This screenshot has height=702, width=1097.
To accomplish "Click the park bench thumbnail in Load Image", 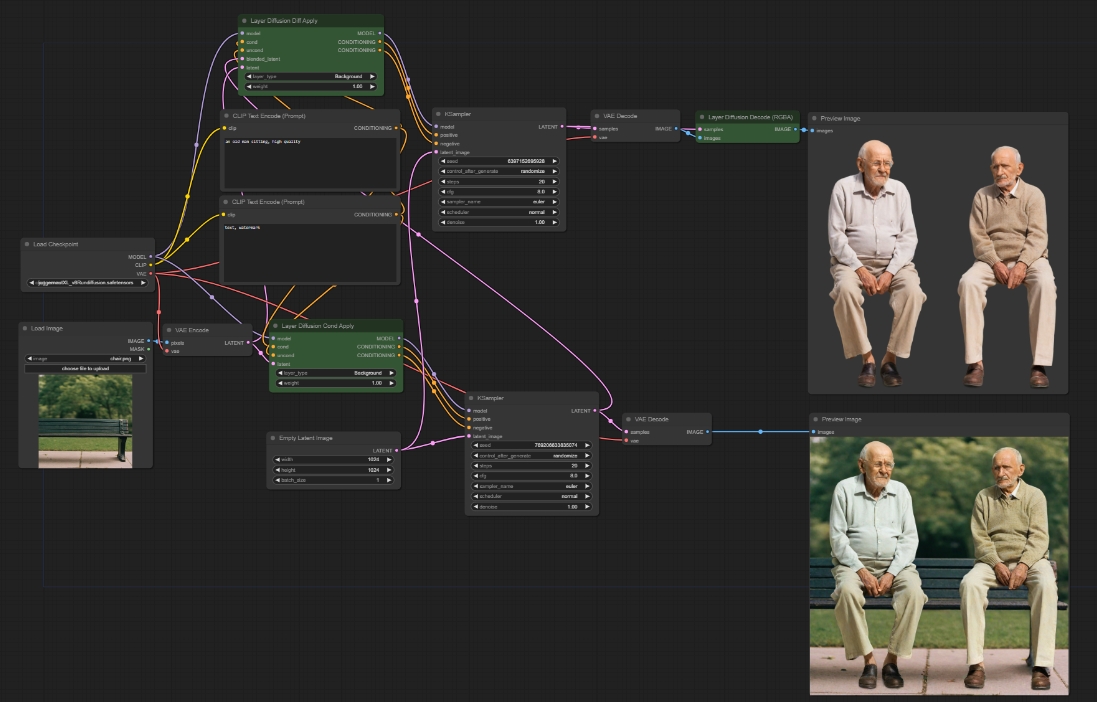I will [85, 420].
